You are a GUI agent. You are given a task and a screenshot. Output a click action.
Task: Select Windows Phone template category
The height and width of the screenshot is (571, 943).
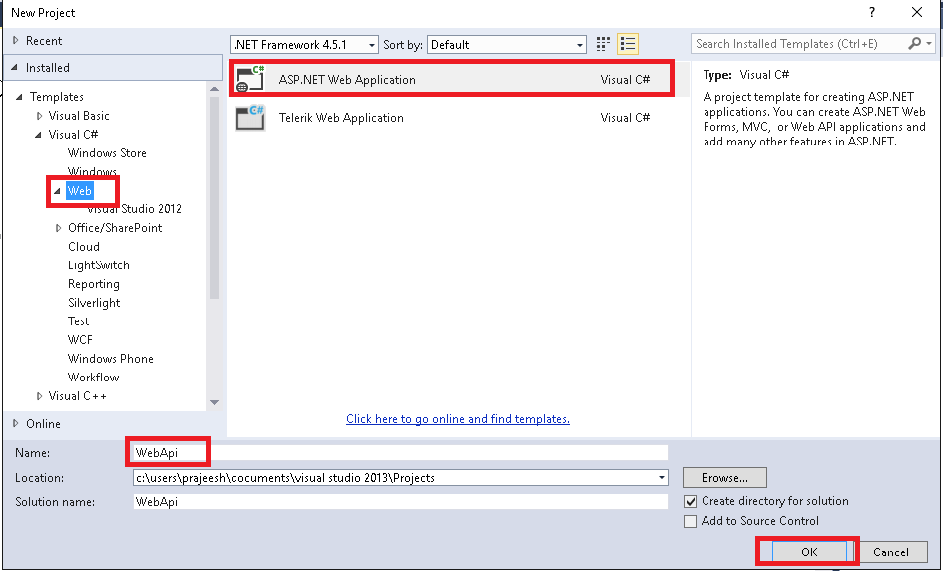tap(111, 359)
